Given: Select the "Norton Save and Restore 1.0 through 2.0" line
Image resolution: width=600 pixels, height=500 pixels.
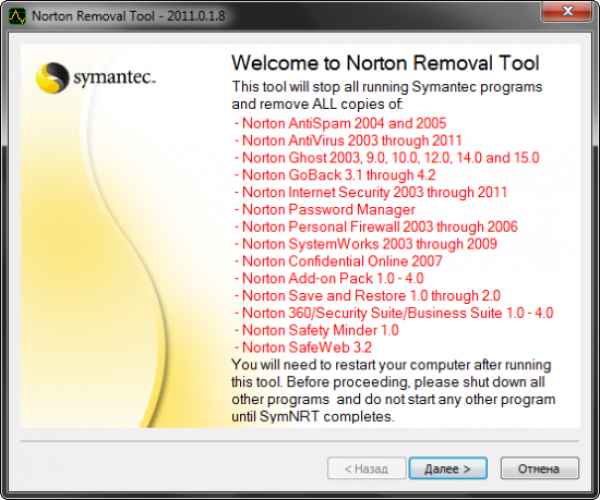Looking at the screenshot, I should (x=367, y=296).
